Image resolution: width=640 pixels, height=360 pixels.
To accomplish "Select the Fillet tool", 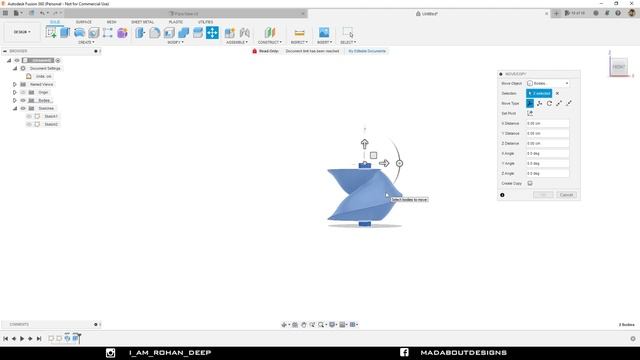I will coord(155,33).
